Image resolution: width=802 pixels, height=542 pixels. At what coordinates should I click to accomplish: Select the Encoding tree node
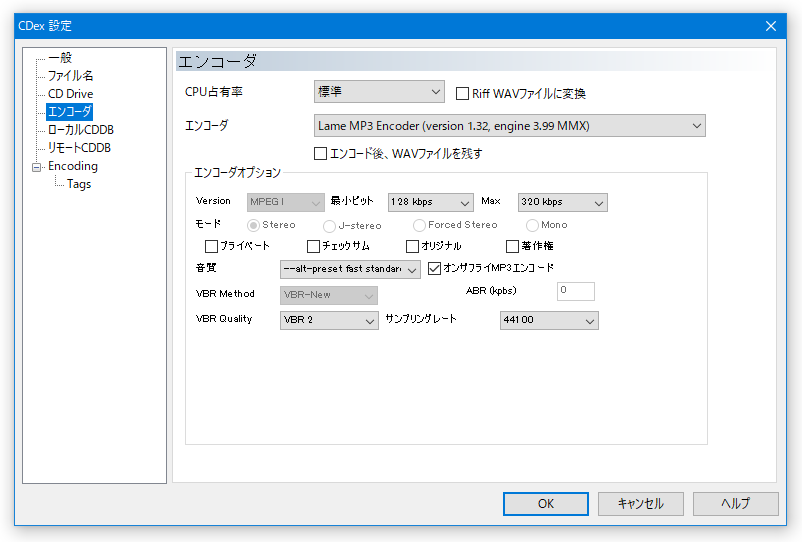pyautogui.click(x=73, y=166)
